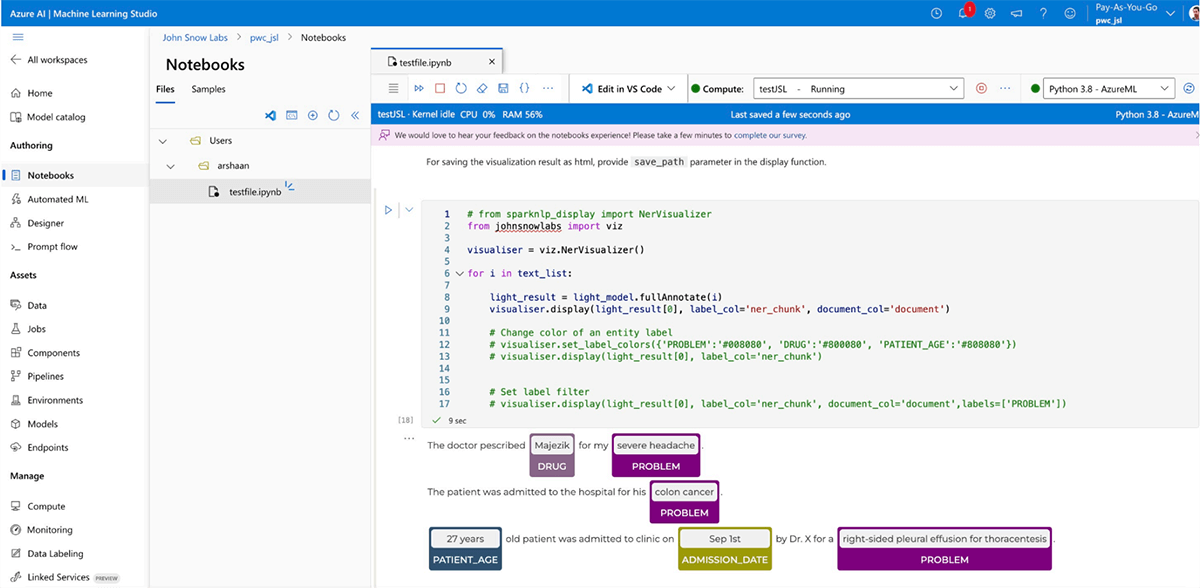Open notifications bell in the top bar
This screenshot has width=1200, height=588.
tap(963, 13)
